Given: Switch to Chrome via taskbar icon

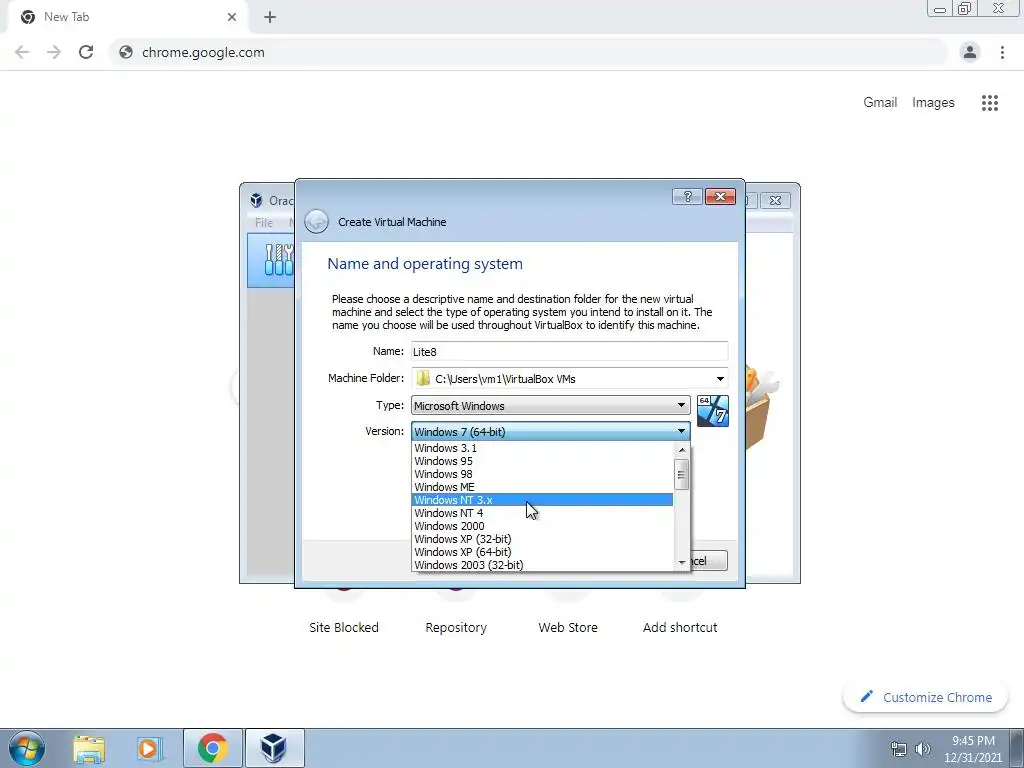Looking at the screenshot, I should click(x=213, y=748).
